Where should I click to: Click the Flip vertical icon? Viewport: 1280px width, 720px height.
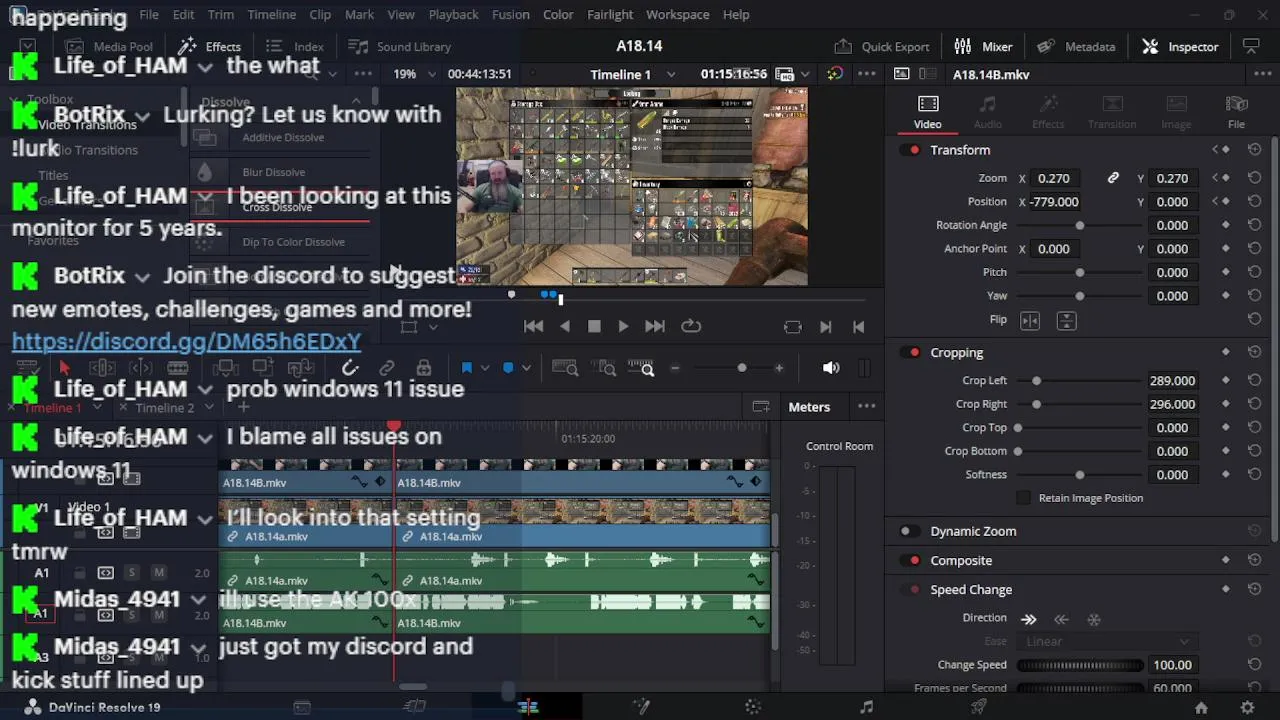click(x=1067, y=320)
